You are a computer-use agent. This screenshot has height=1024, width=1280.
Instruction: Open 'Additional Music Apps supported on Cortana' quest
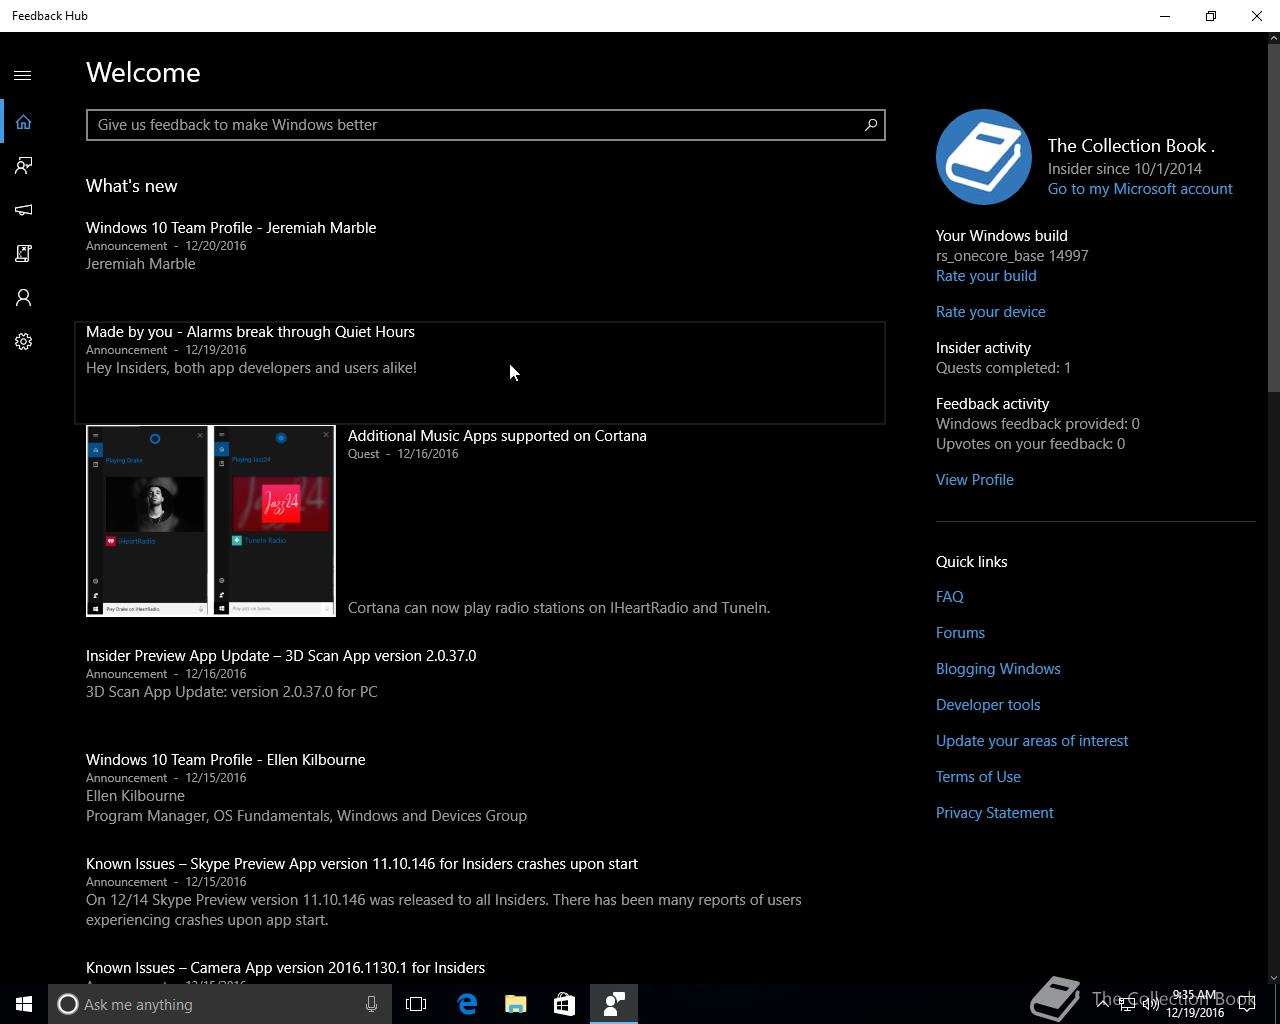tap(497, 436)
